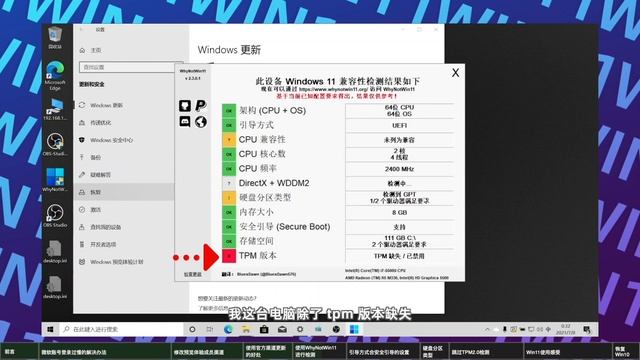
Task: Open 传递优化 in Settings sidebar
Action: [x=100, y=122]
